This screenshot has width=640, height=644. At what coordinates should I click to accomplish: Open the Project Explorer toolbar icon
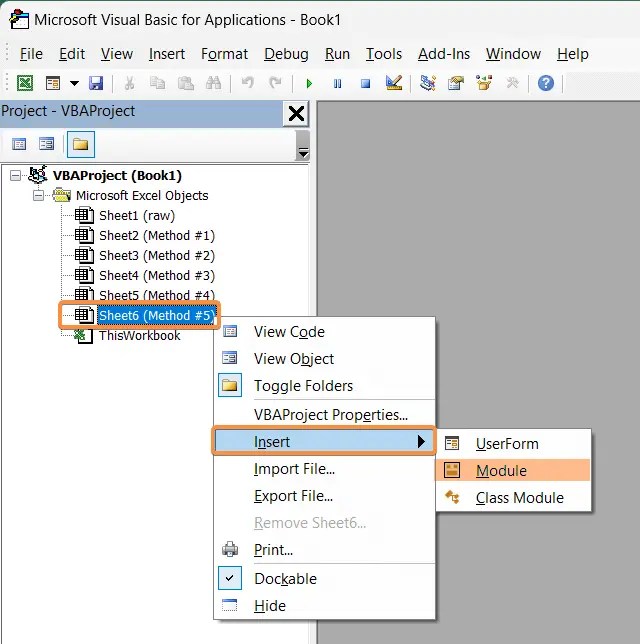click(428, 83)
